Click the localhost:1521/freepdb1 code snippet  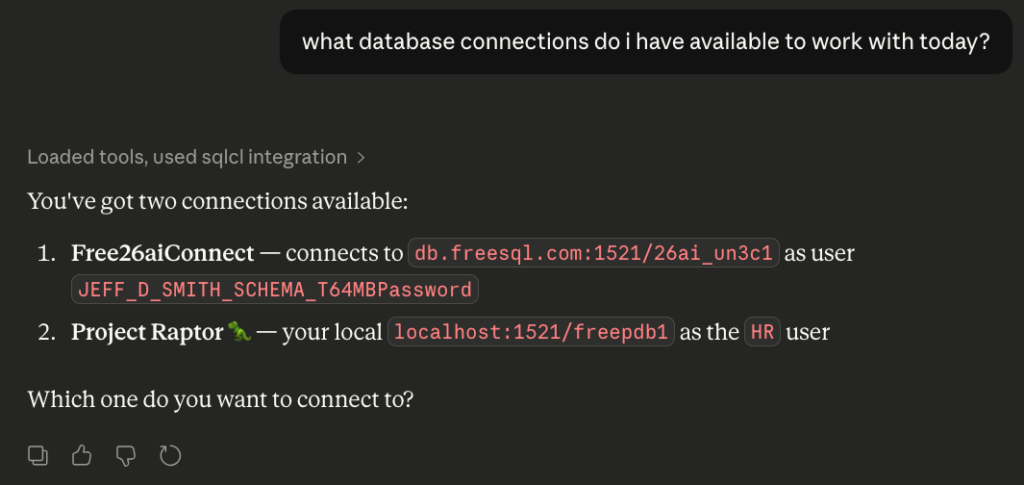coord(533,332)
